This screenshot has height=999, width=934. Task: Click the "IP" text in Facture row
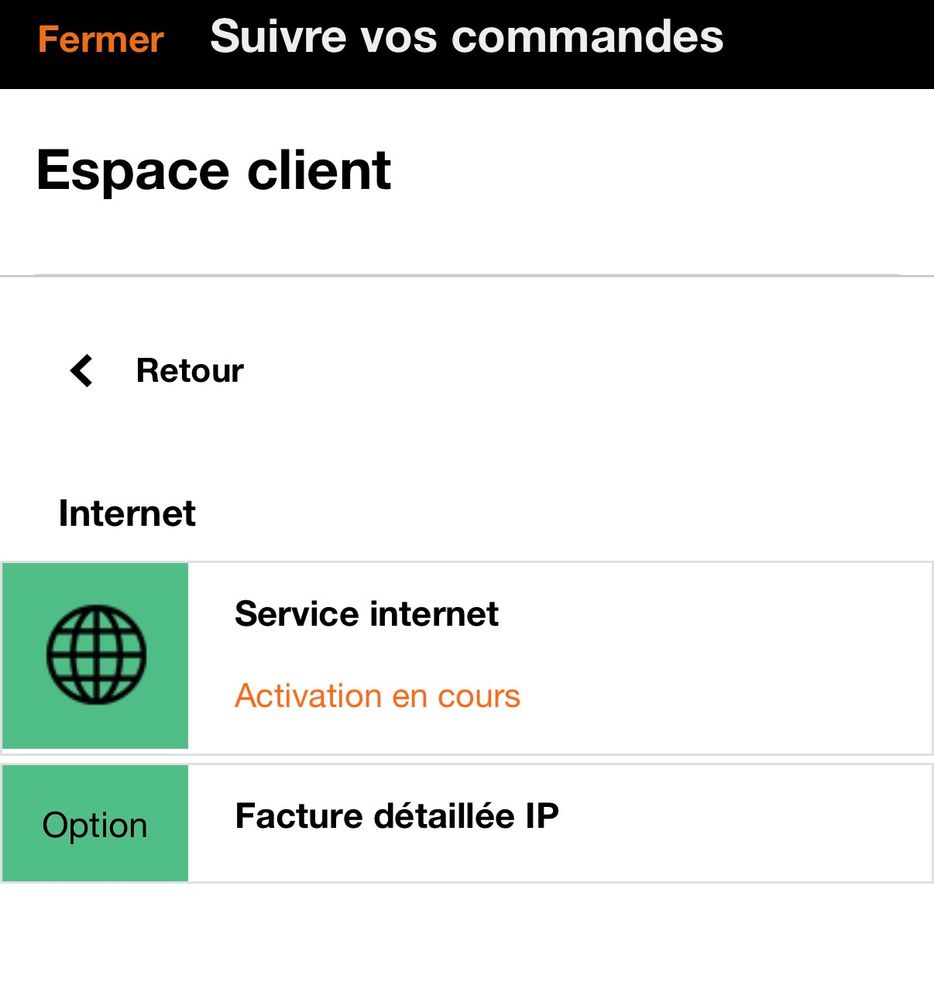540,817
